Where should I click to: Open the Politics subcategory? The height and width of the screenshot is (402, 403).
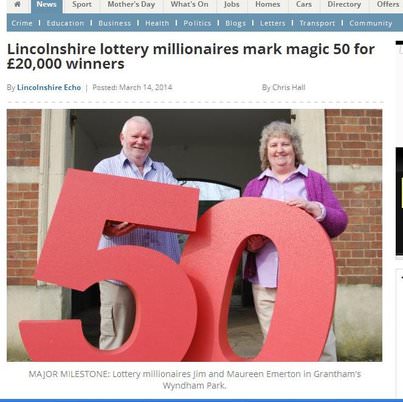[x=197, y=23]
